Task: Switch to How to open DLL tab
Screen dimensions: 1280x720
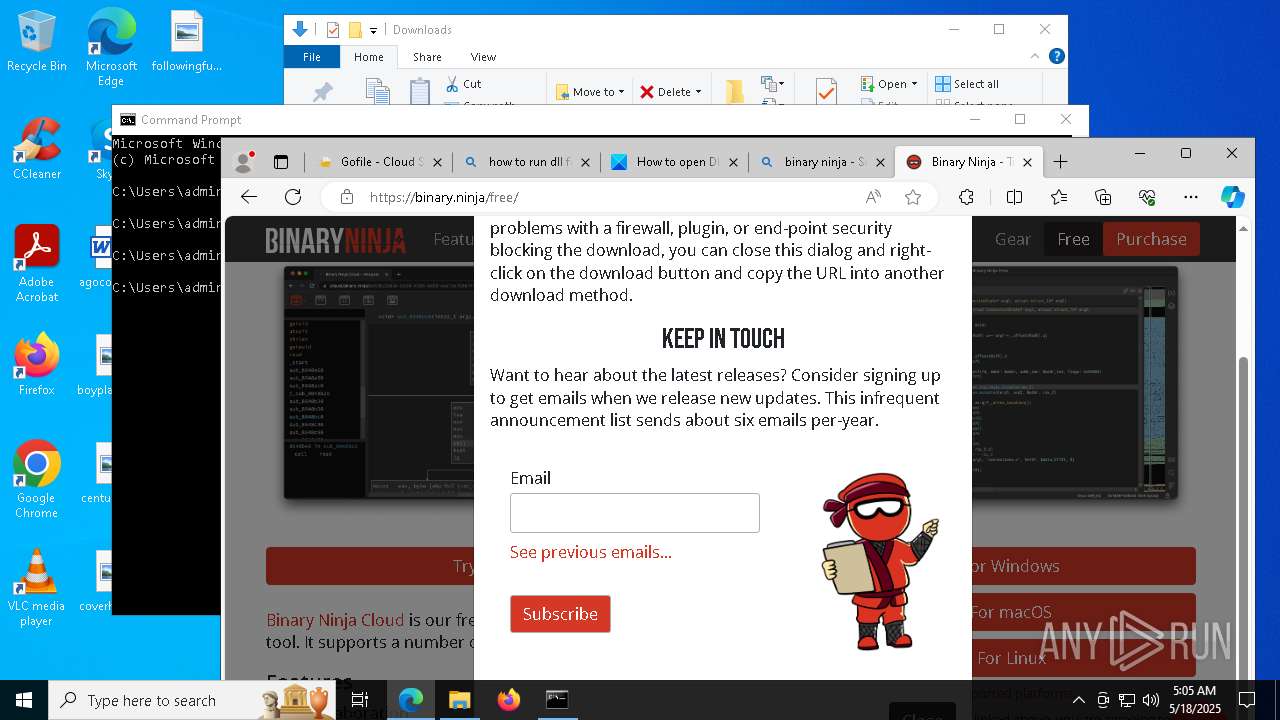Action: pos(675,162)
